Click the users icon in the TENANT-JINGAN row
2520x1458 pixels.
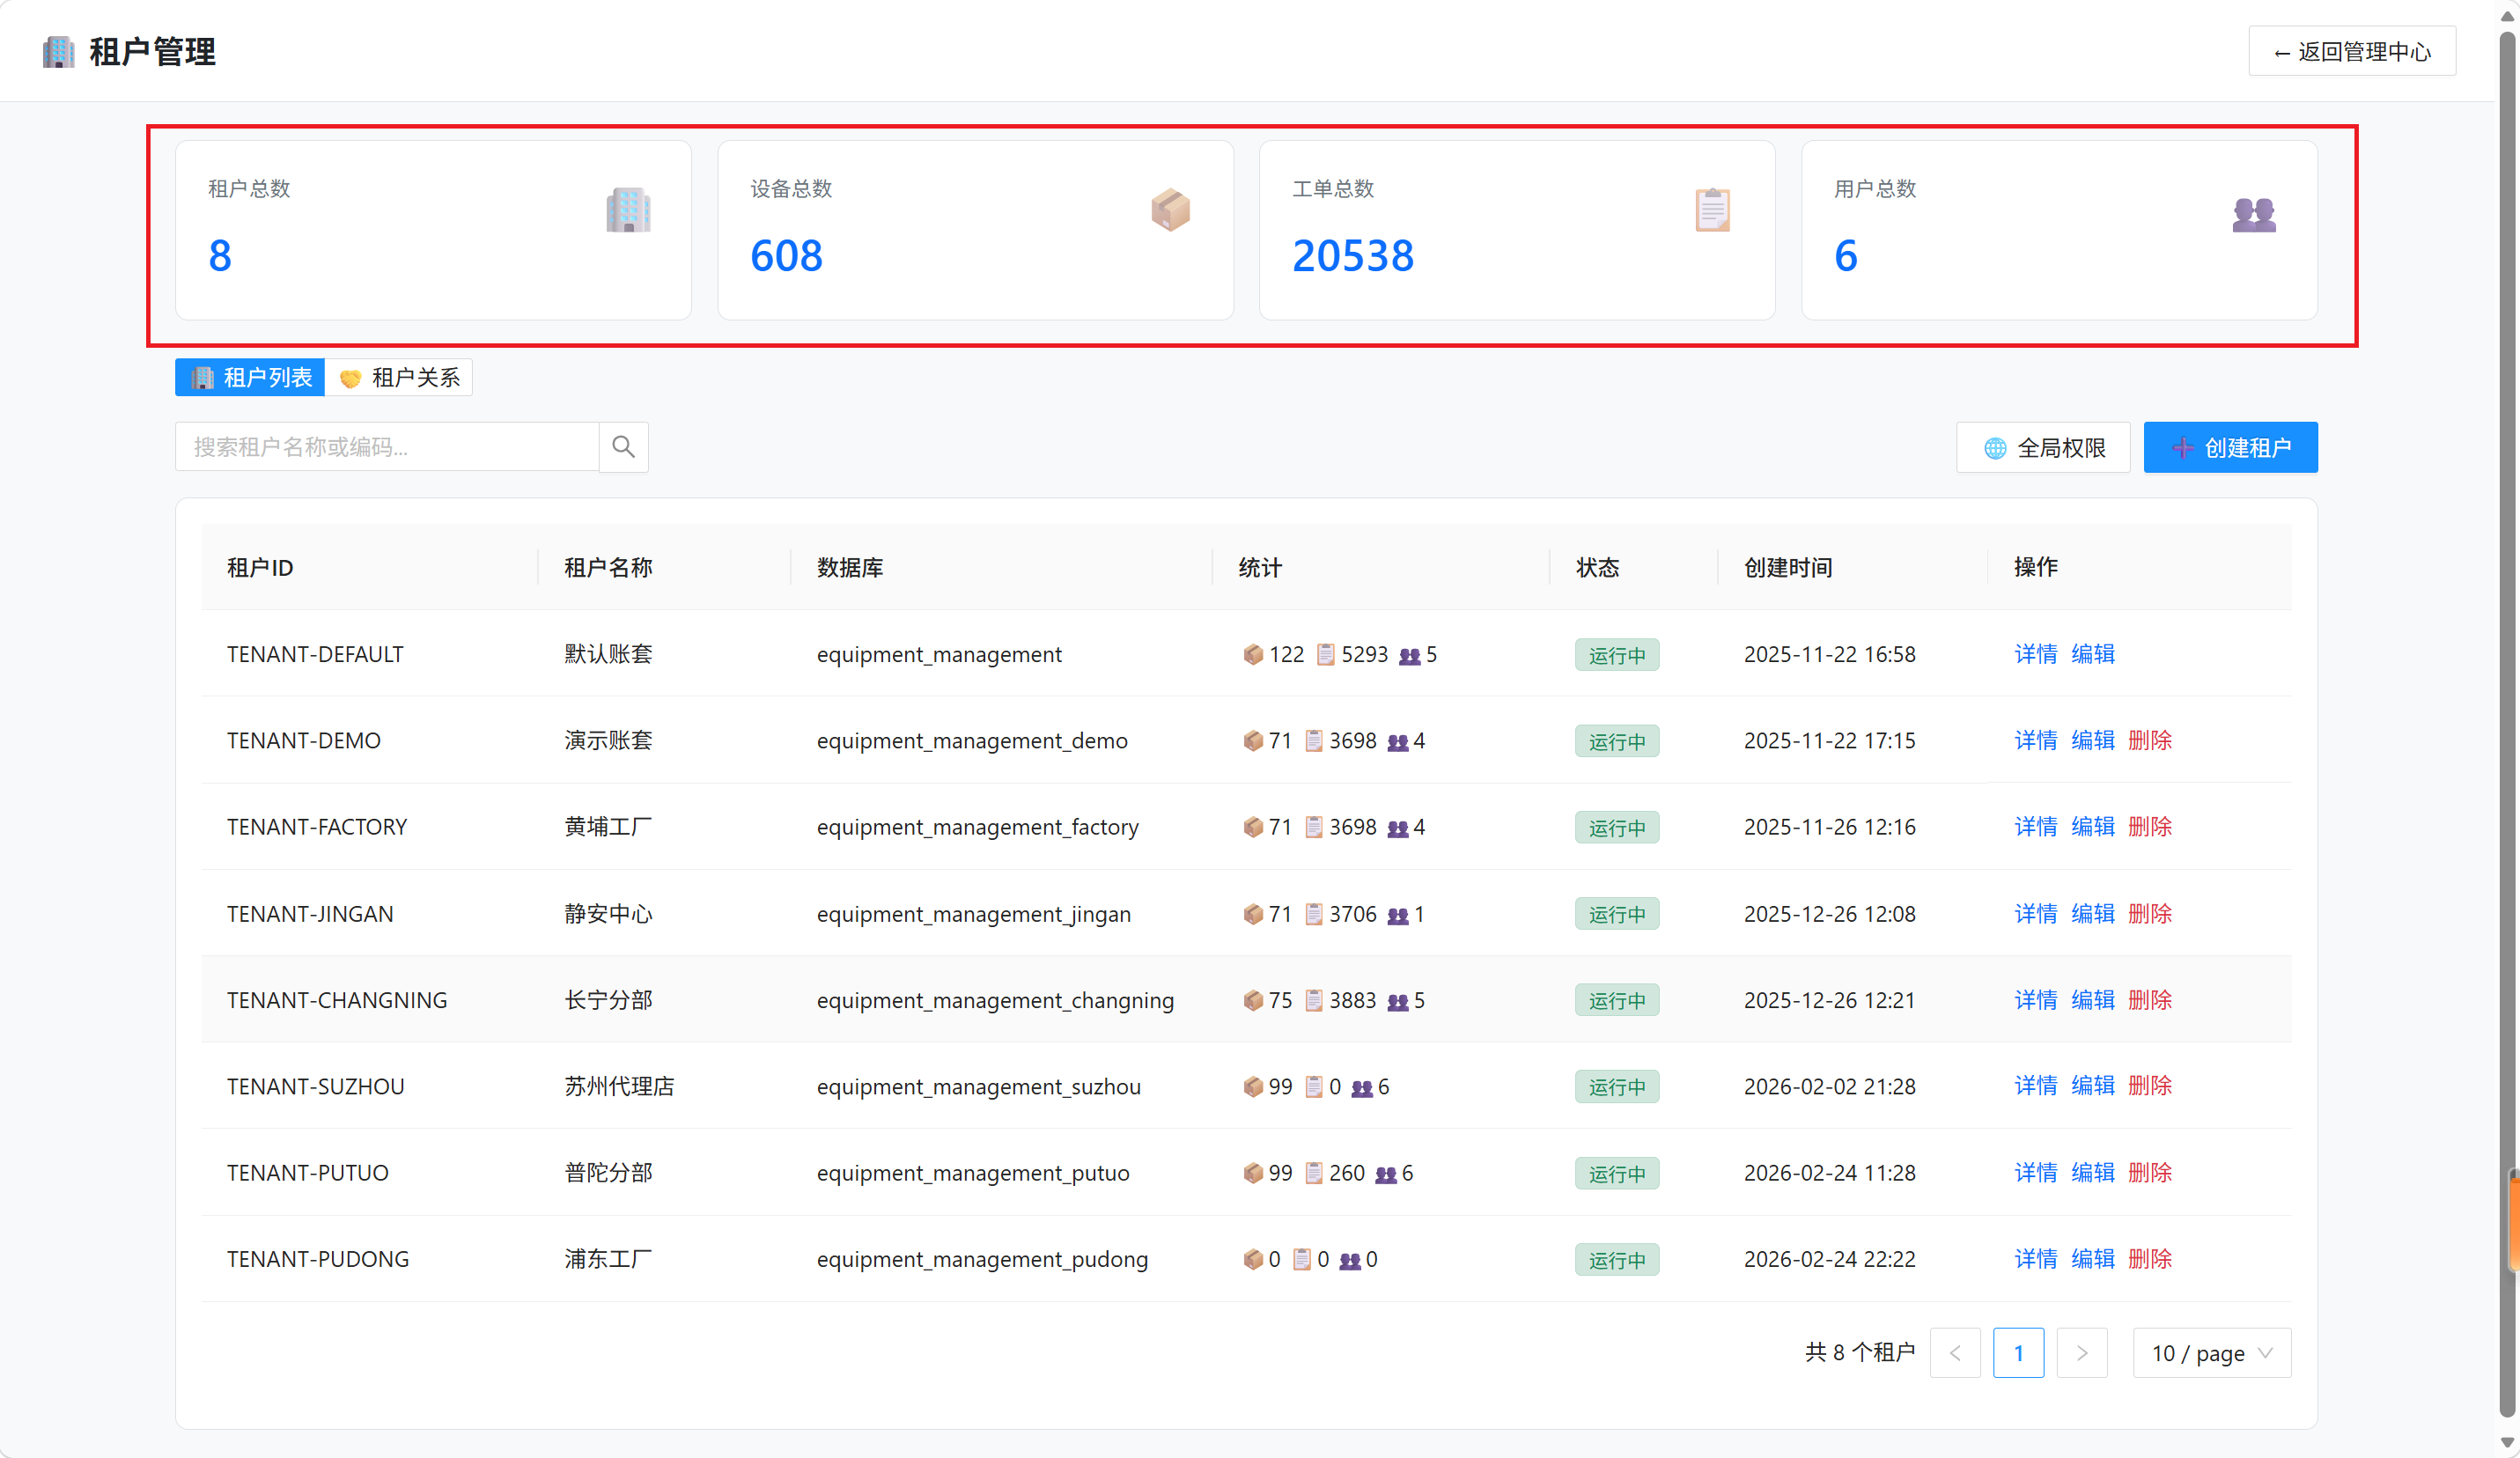point(1398,915)
